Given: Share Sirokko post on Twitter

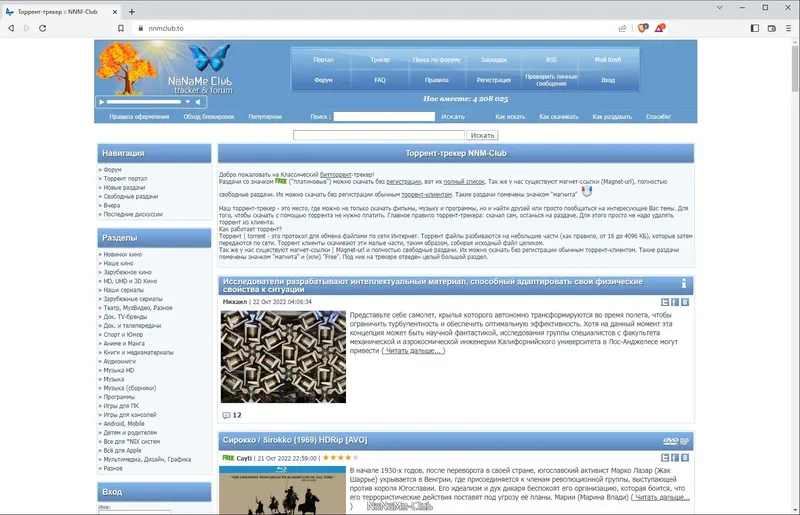Looking at the screenshot, I should pyautogui.click(x=665, y=457).
